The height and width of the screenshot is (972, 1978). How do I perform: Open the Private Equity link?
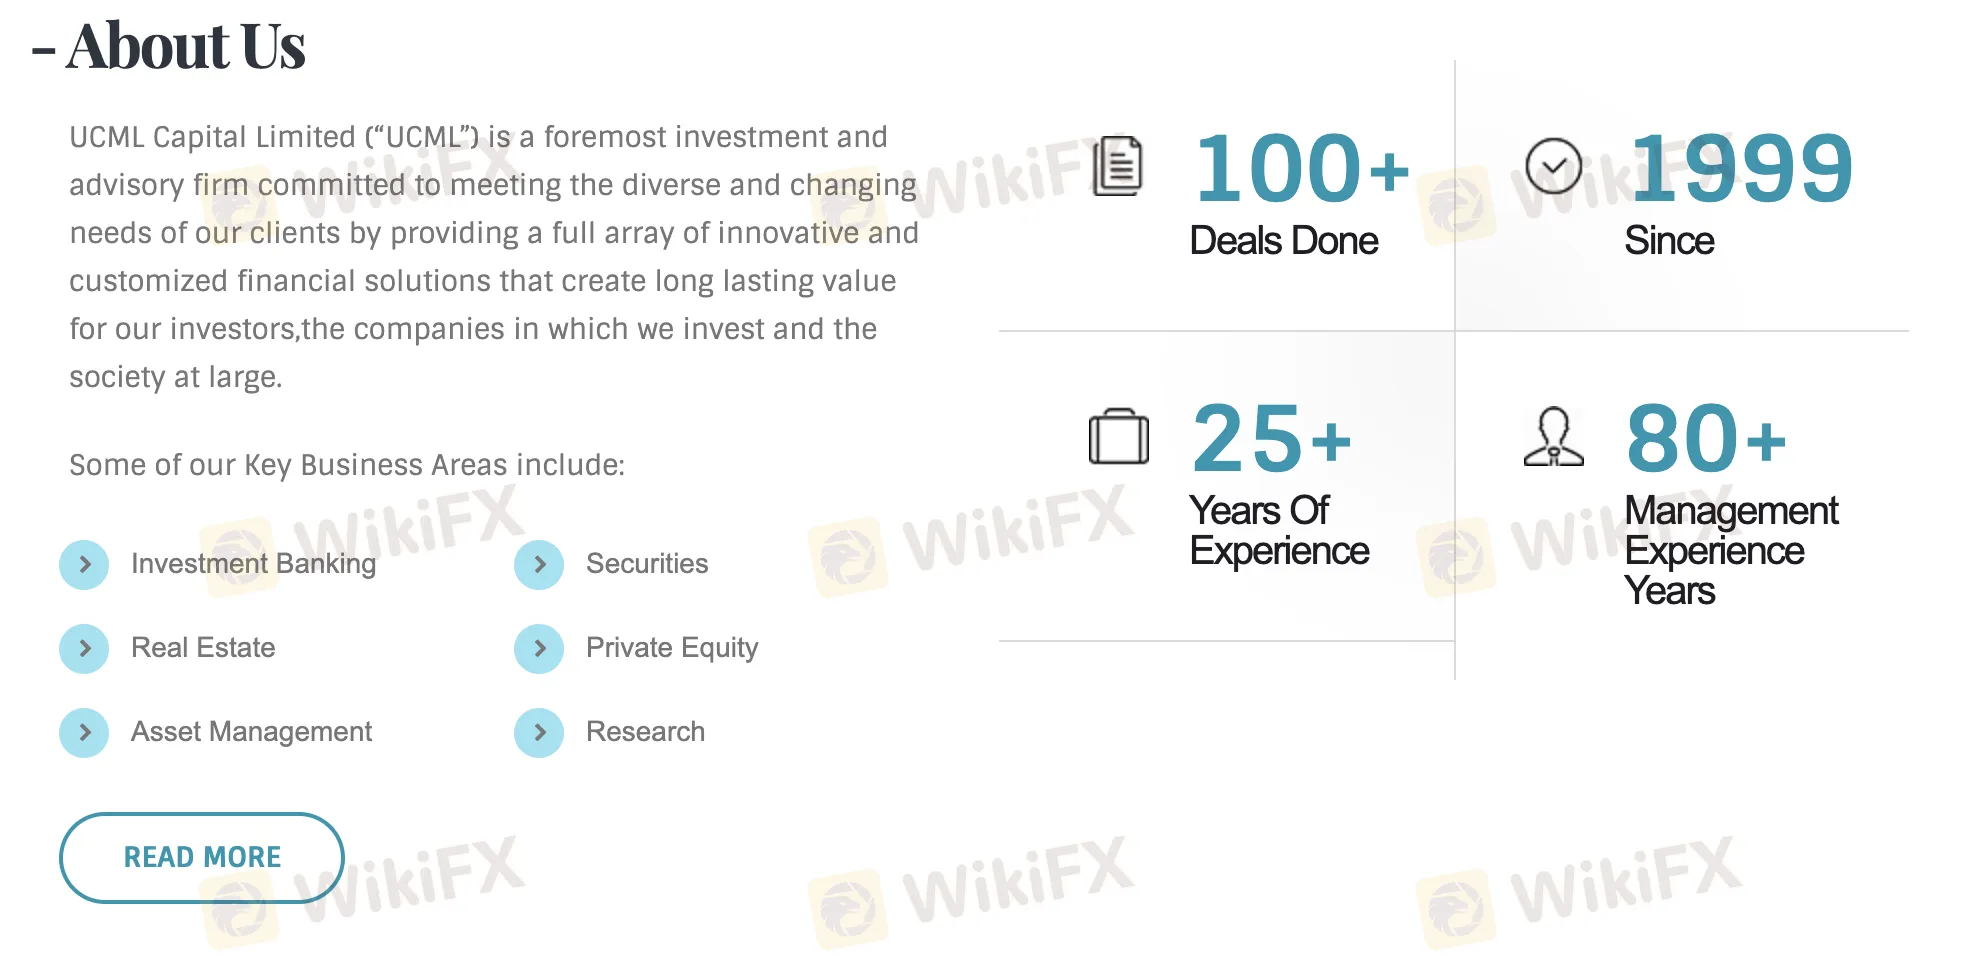point(672,648)
